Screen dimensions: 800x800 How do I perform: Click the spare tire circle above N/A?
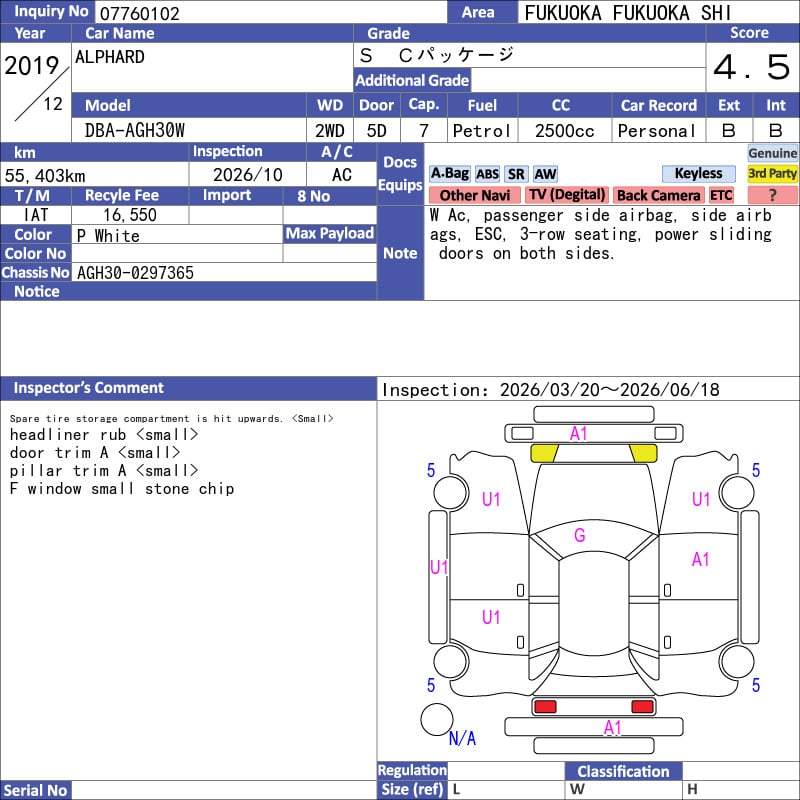(436, 719)
